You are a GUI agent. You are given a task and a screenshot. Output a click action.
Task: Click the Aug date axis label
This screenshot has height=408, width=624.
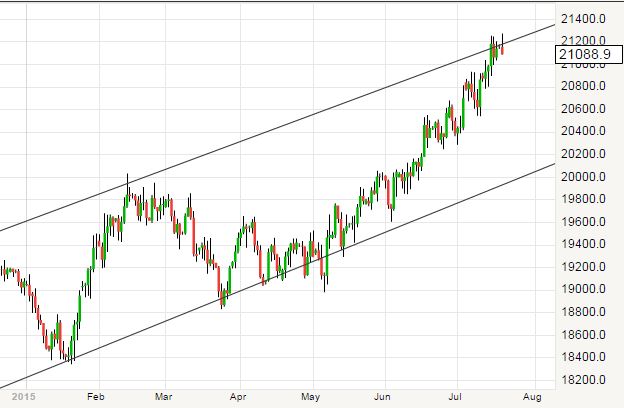pos(533,396)
